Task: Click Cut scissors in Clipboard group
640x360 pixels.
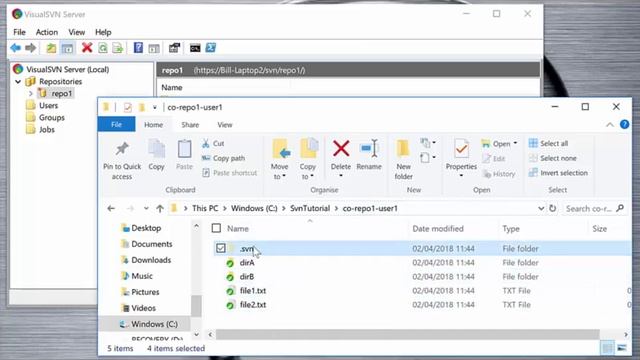Action: (x=206, y=143)
